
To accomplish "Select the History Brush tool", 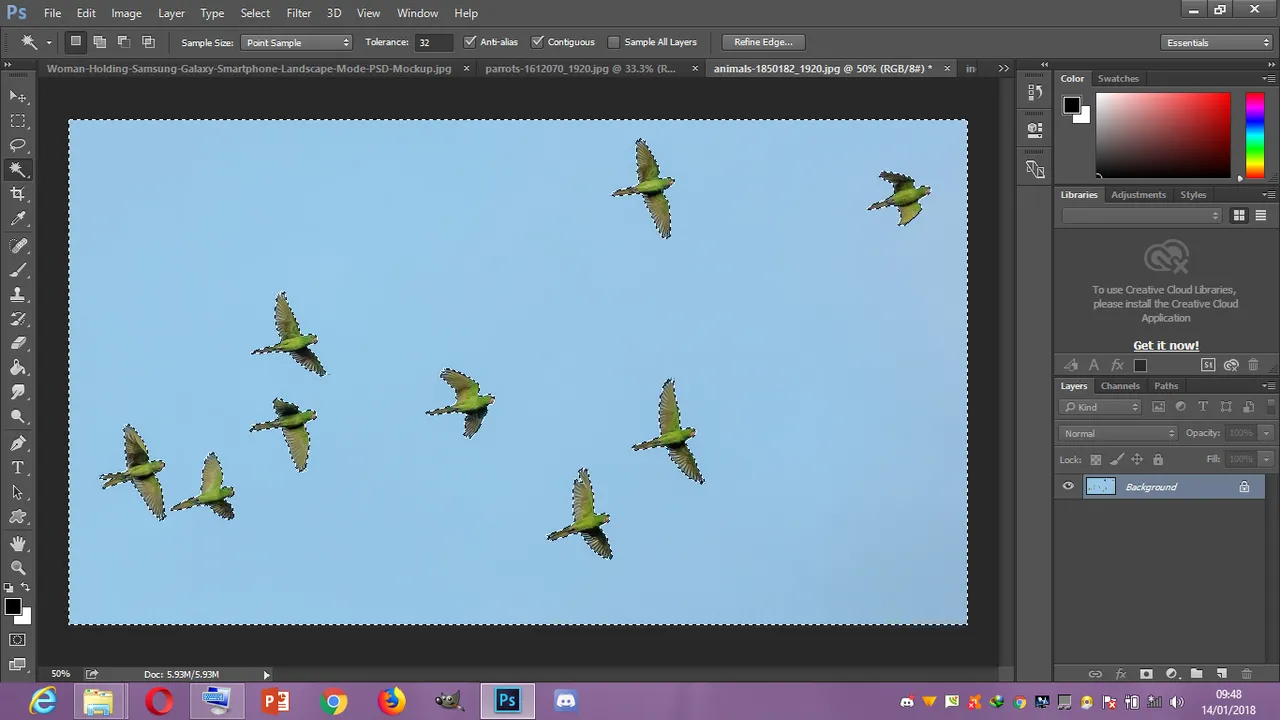I will [18, 319].
